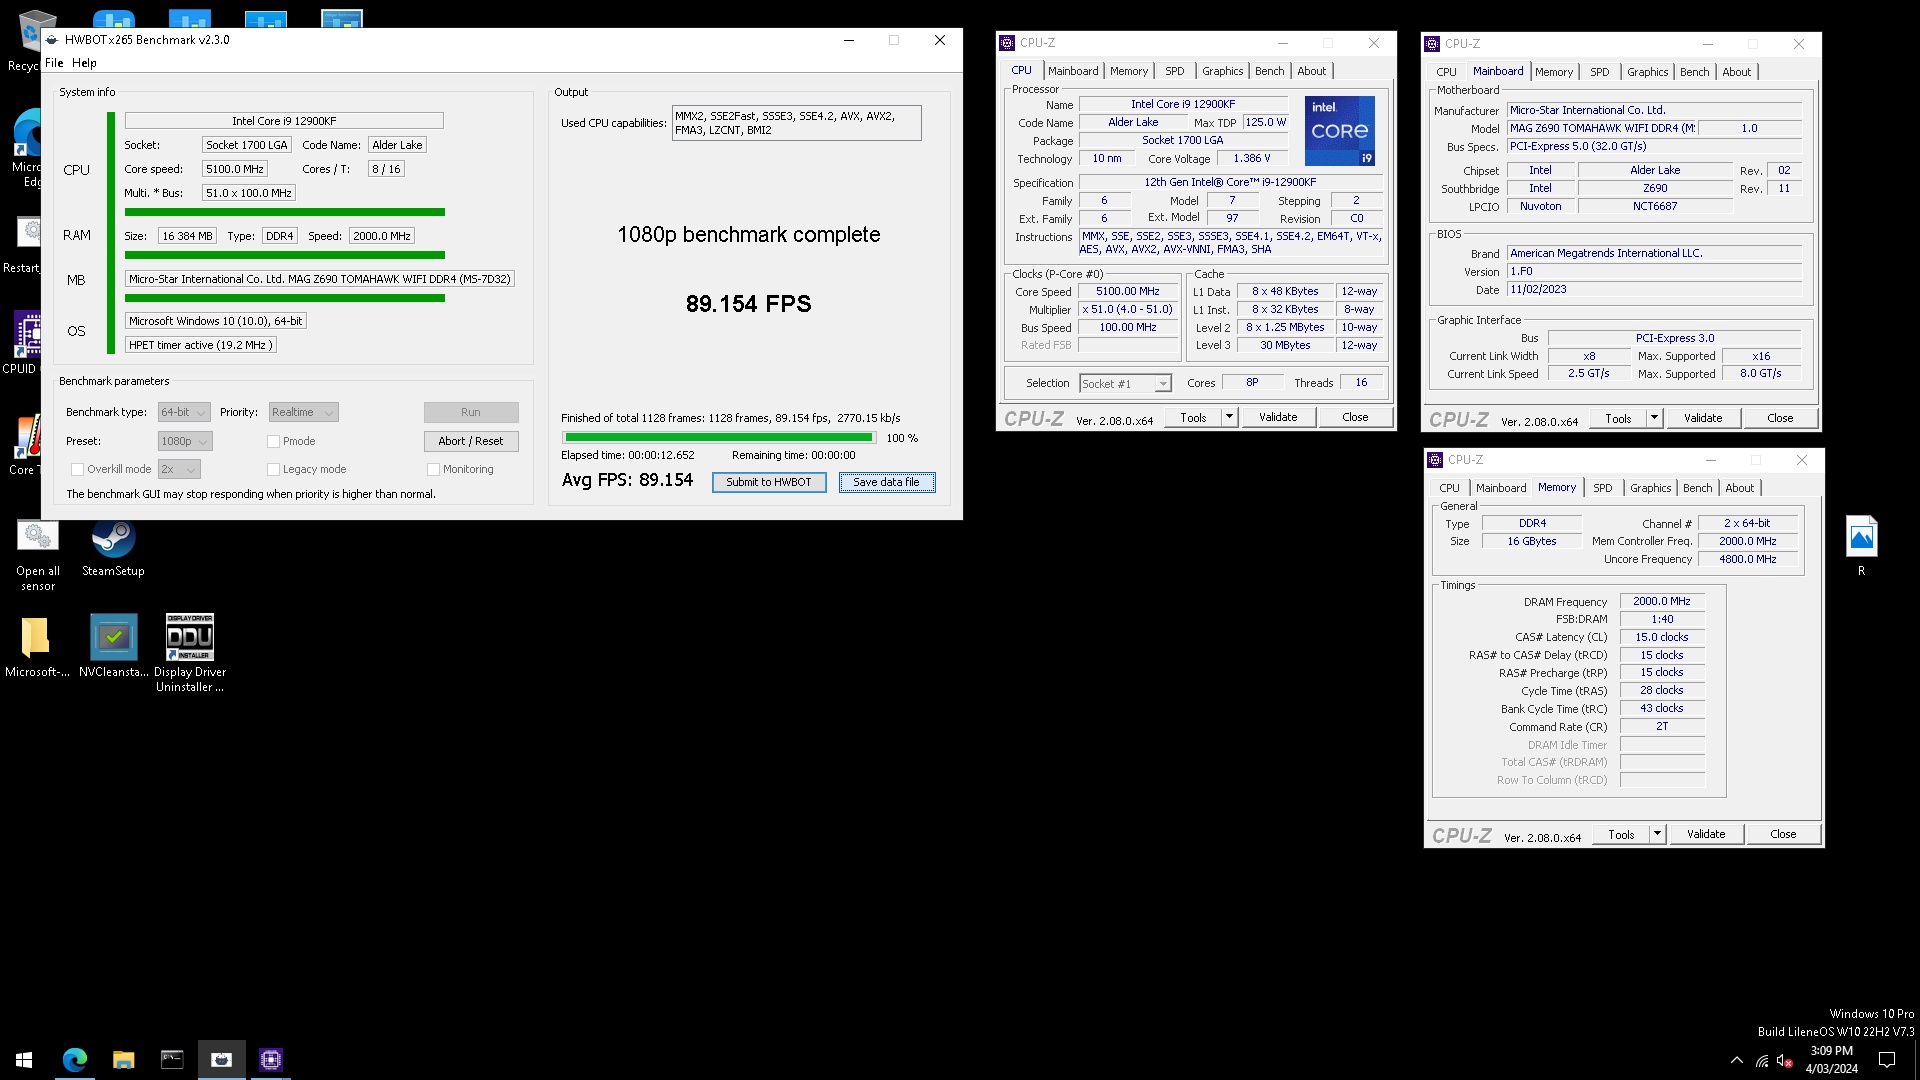Viewport: 1920px width, 1080px height.
Task: Switch to the Bench tab in the CPU-tab CPU-Z window
Action: pos(1269,71)
